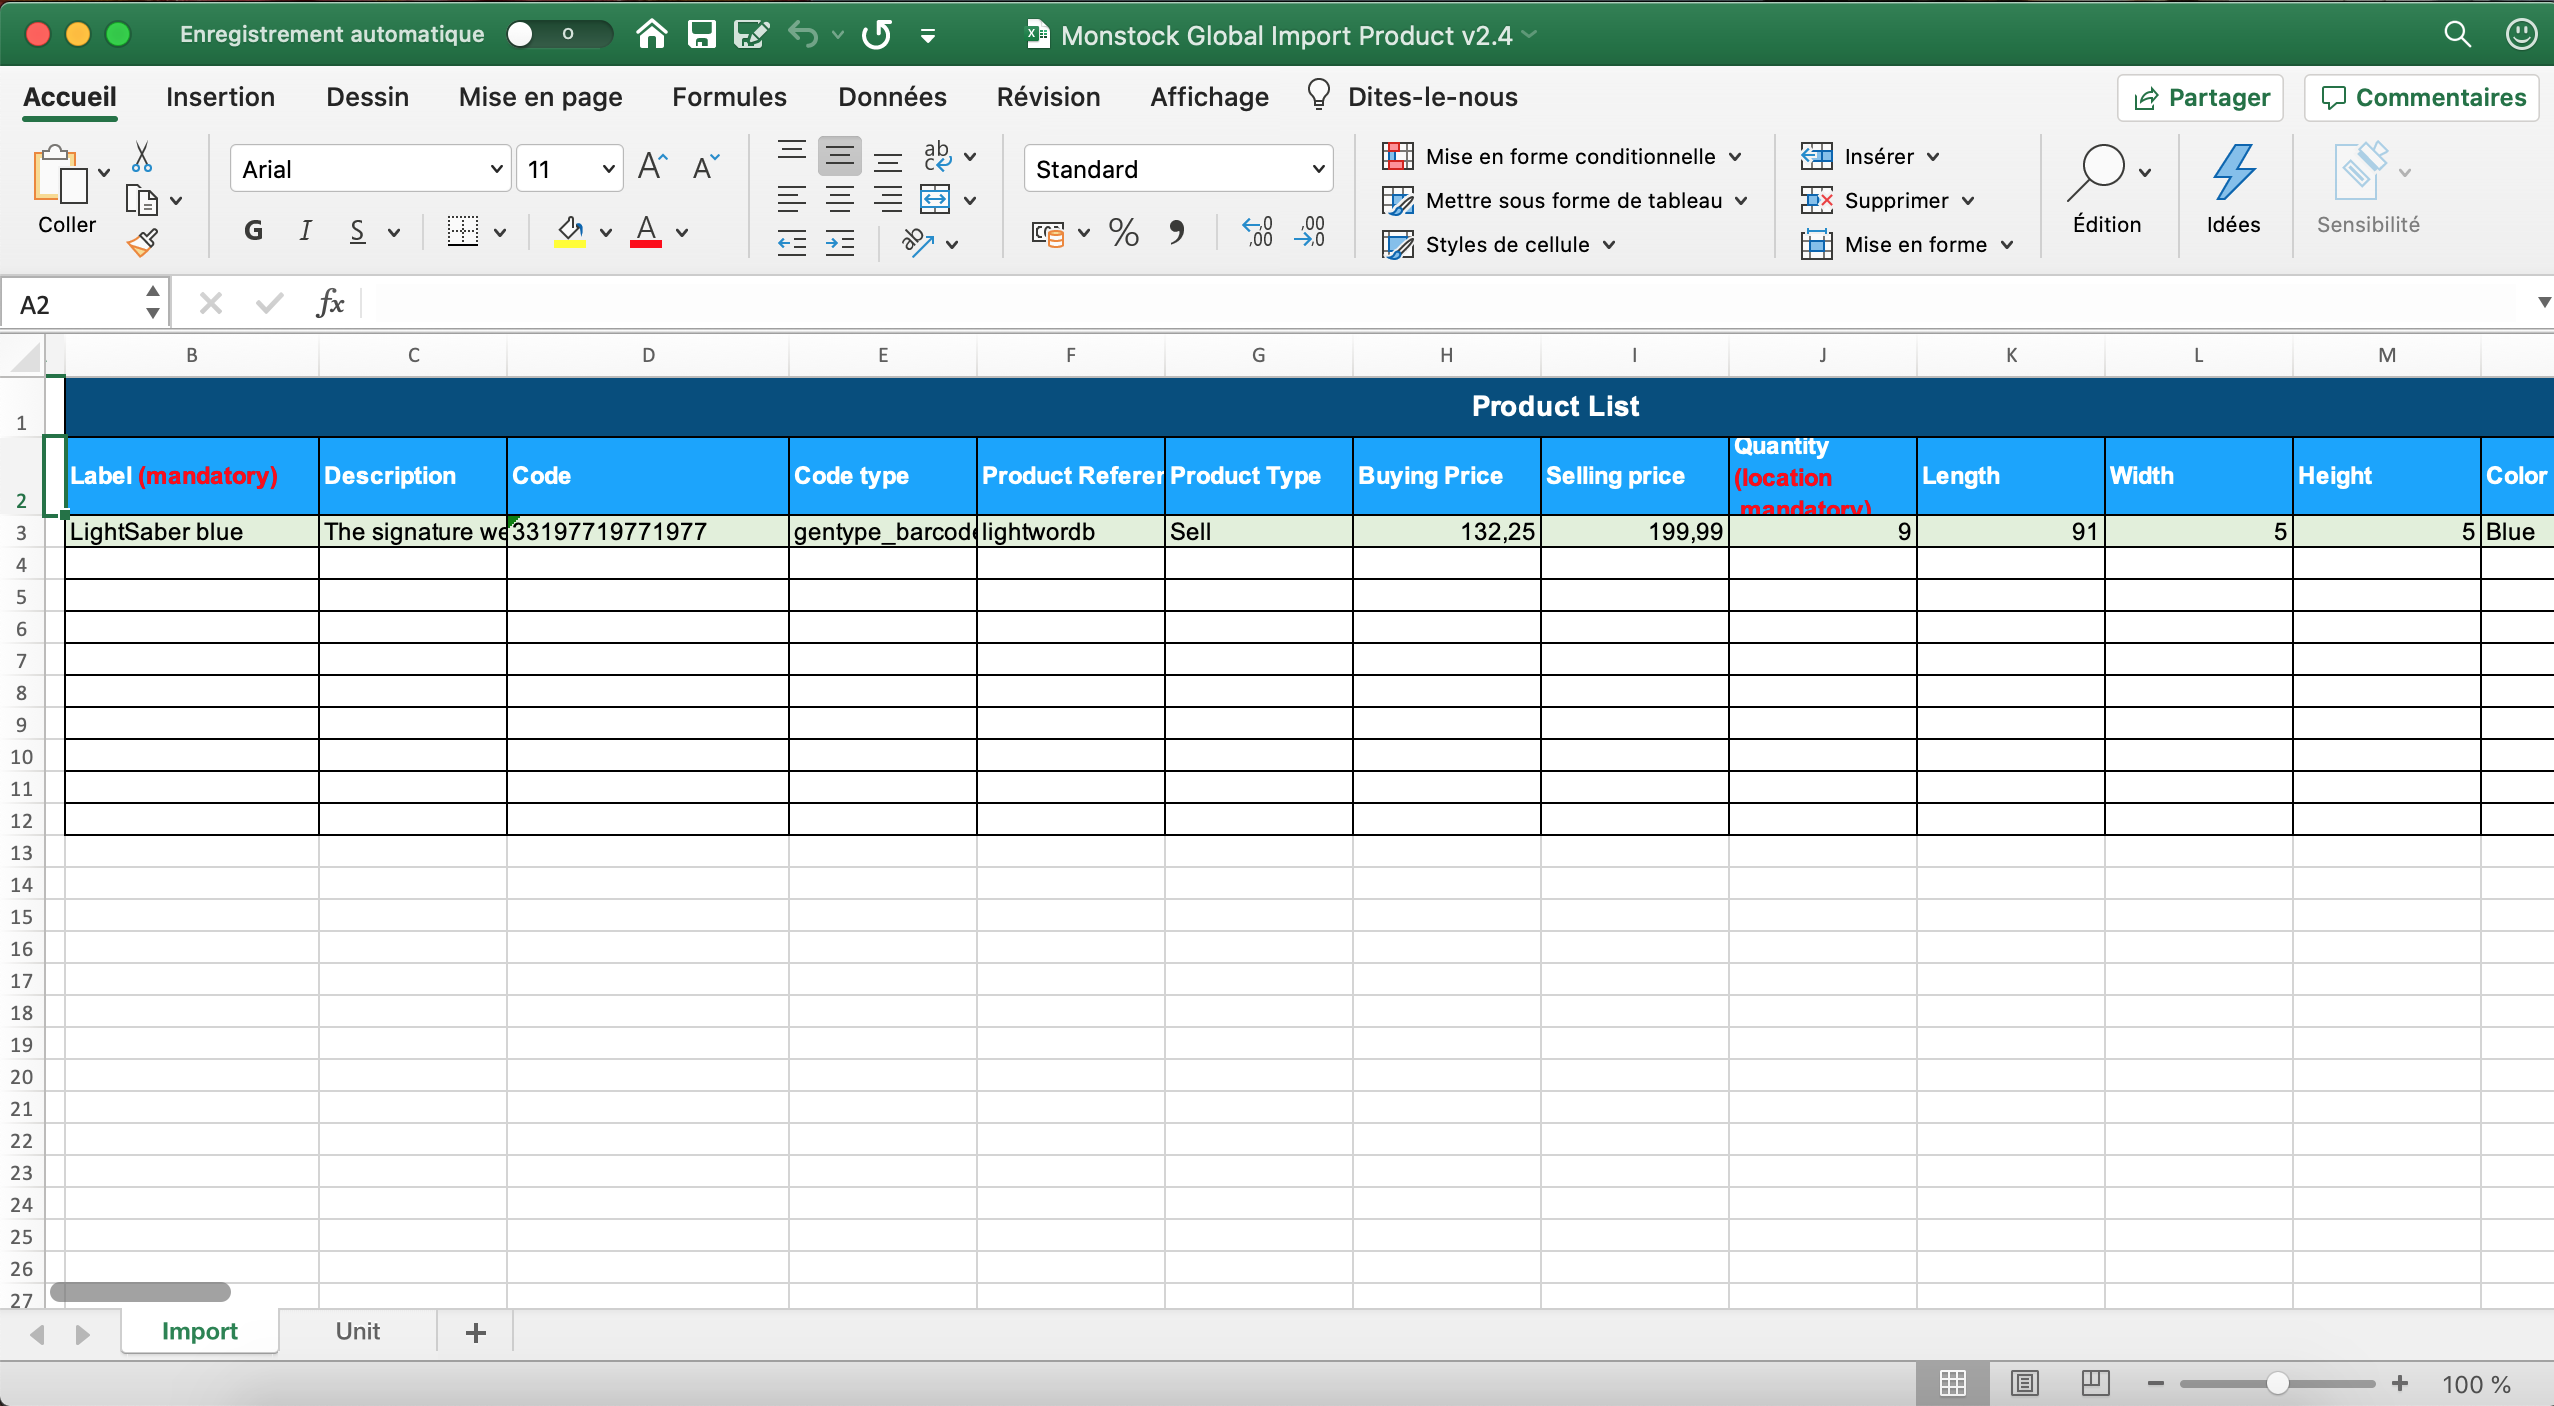Toggle the Enregistrement automatique switch

(558, 35)
